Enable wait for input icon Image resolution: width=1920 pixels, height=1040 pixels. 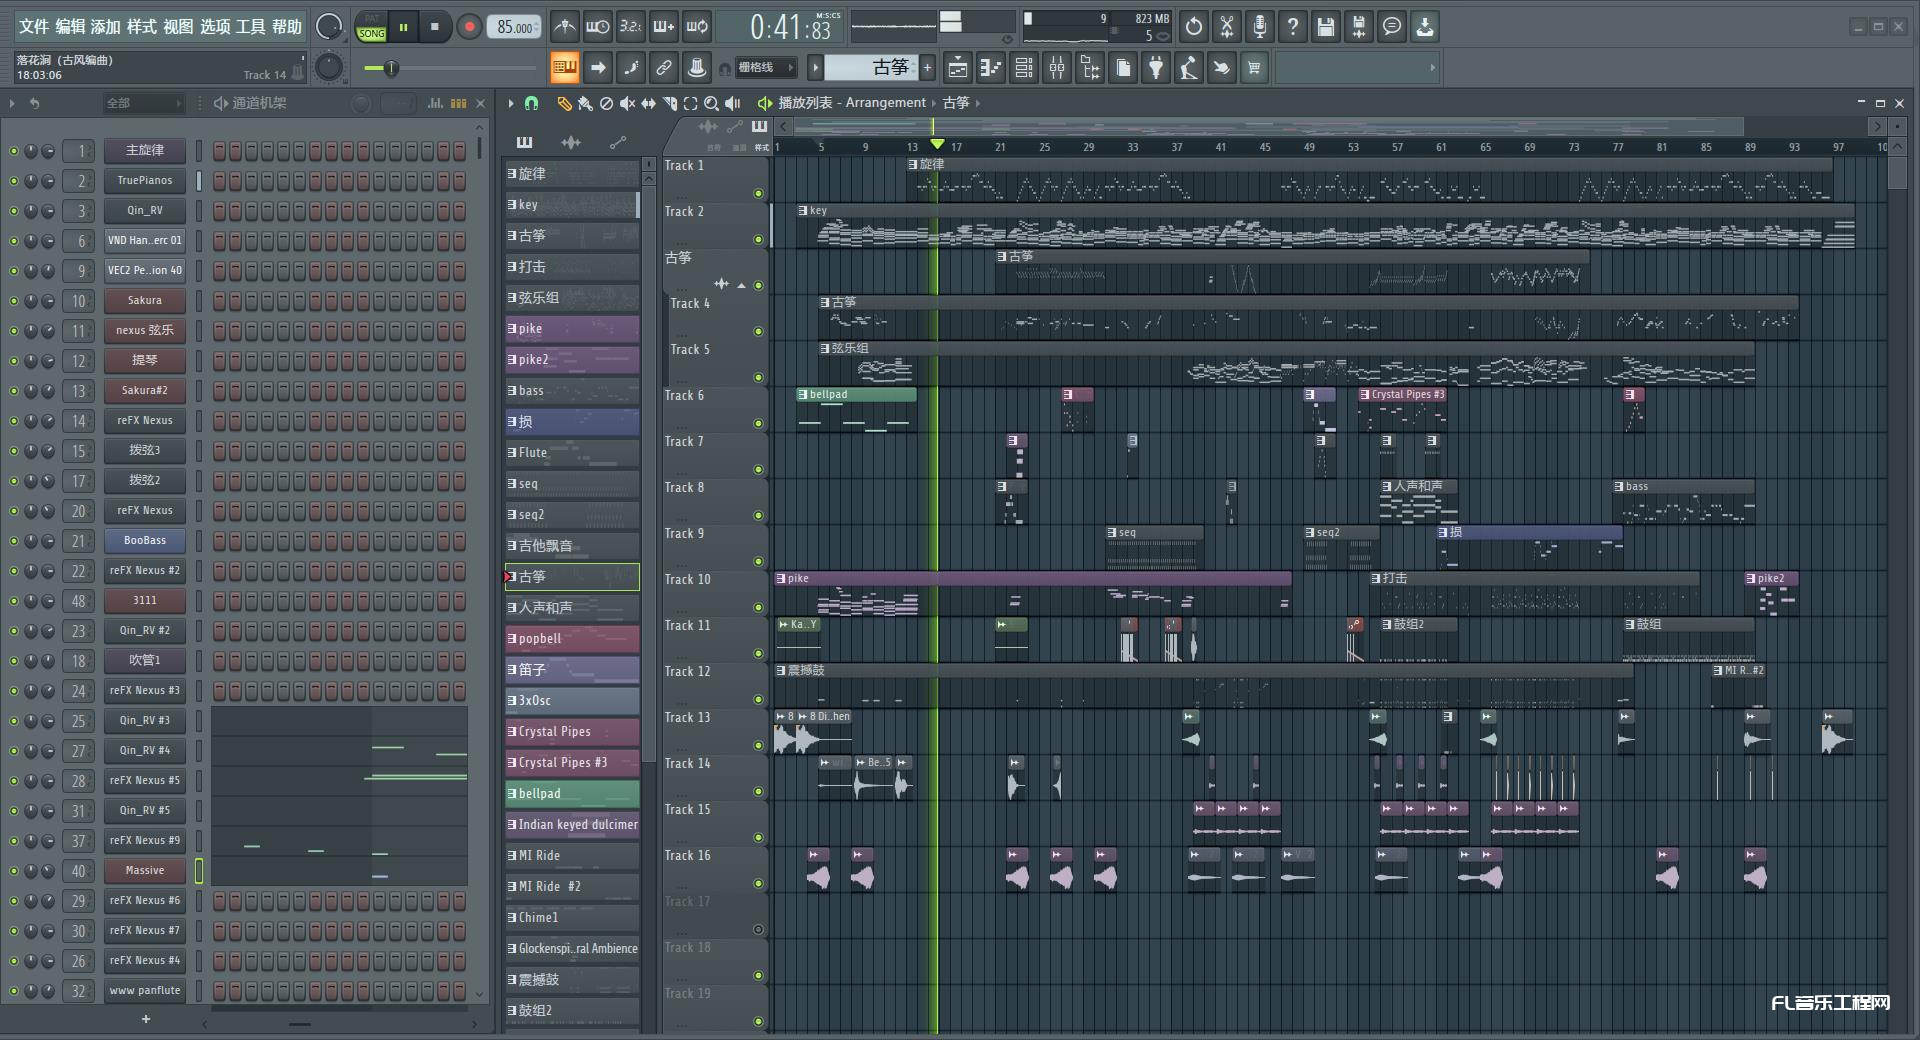pos(598,27)
